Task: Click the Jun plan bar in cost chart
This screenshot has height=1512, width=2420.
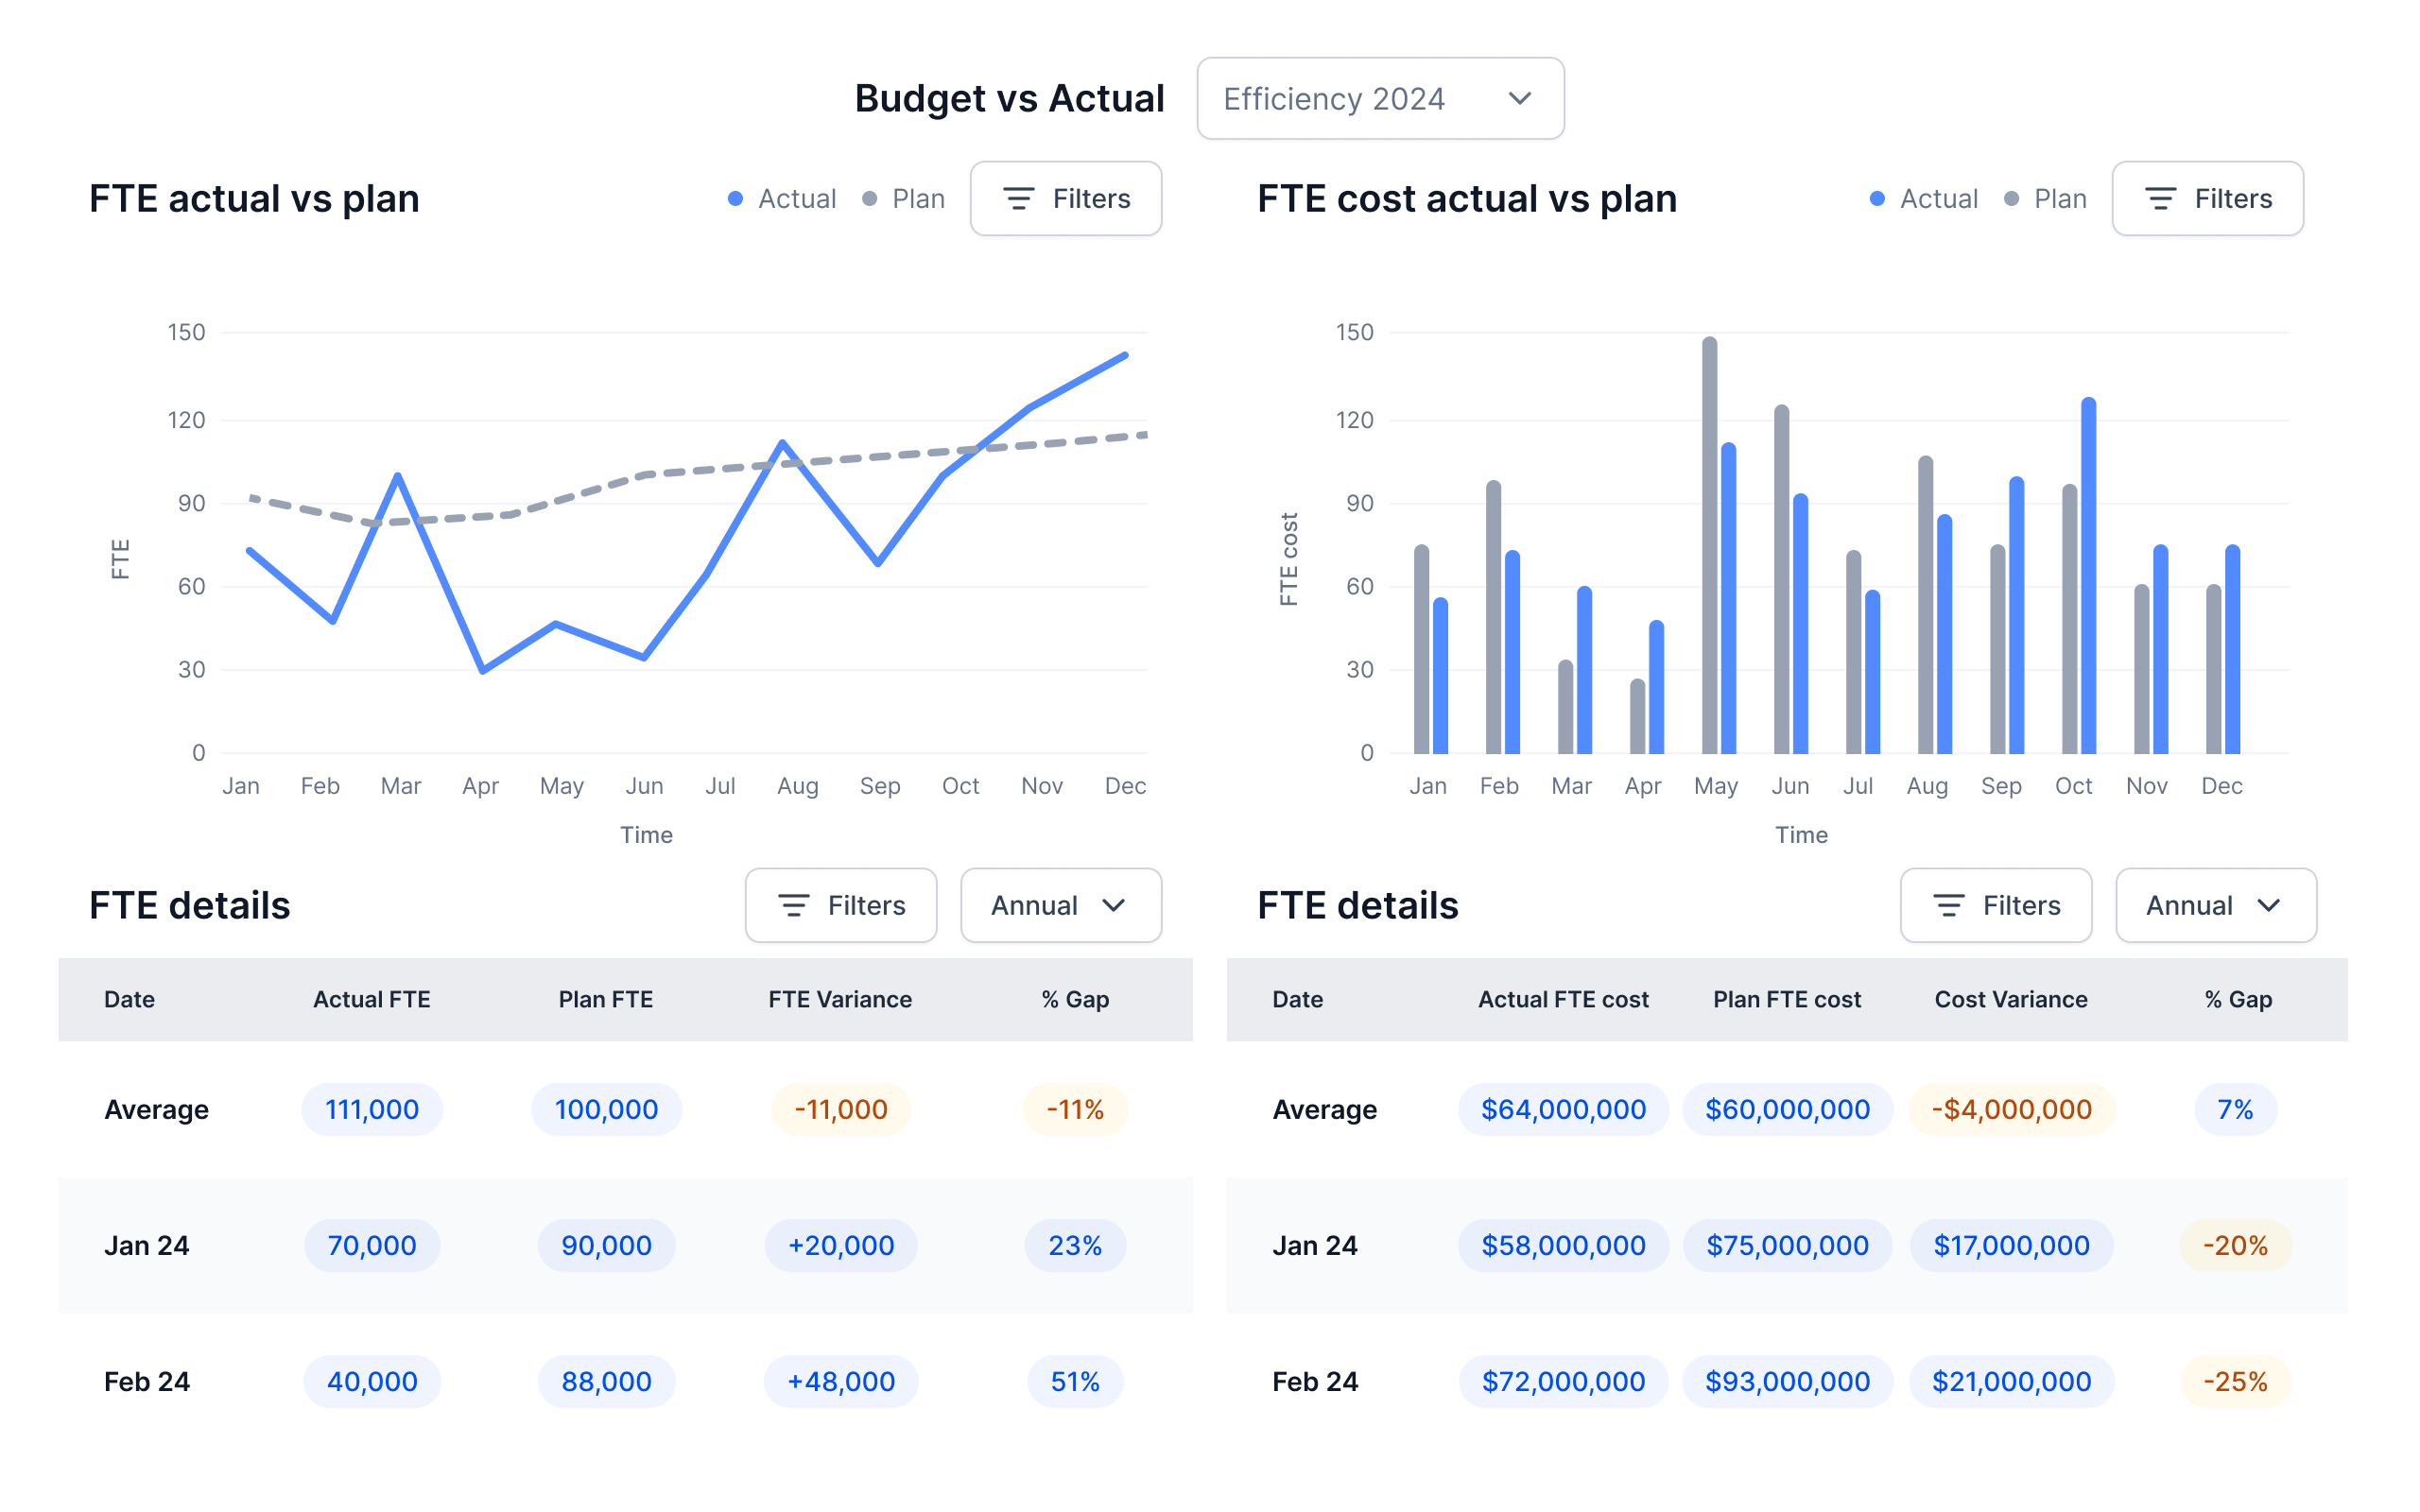Action: pos(1781,579)
